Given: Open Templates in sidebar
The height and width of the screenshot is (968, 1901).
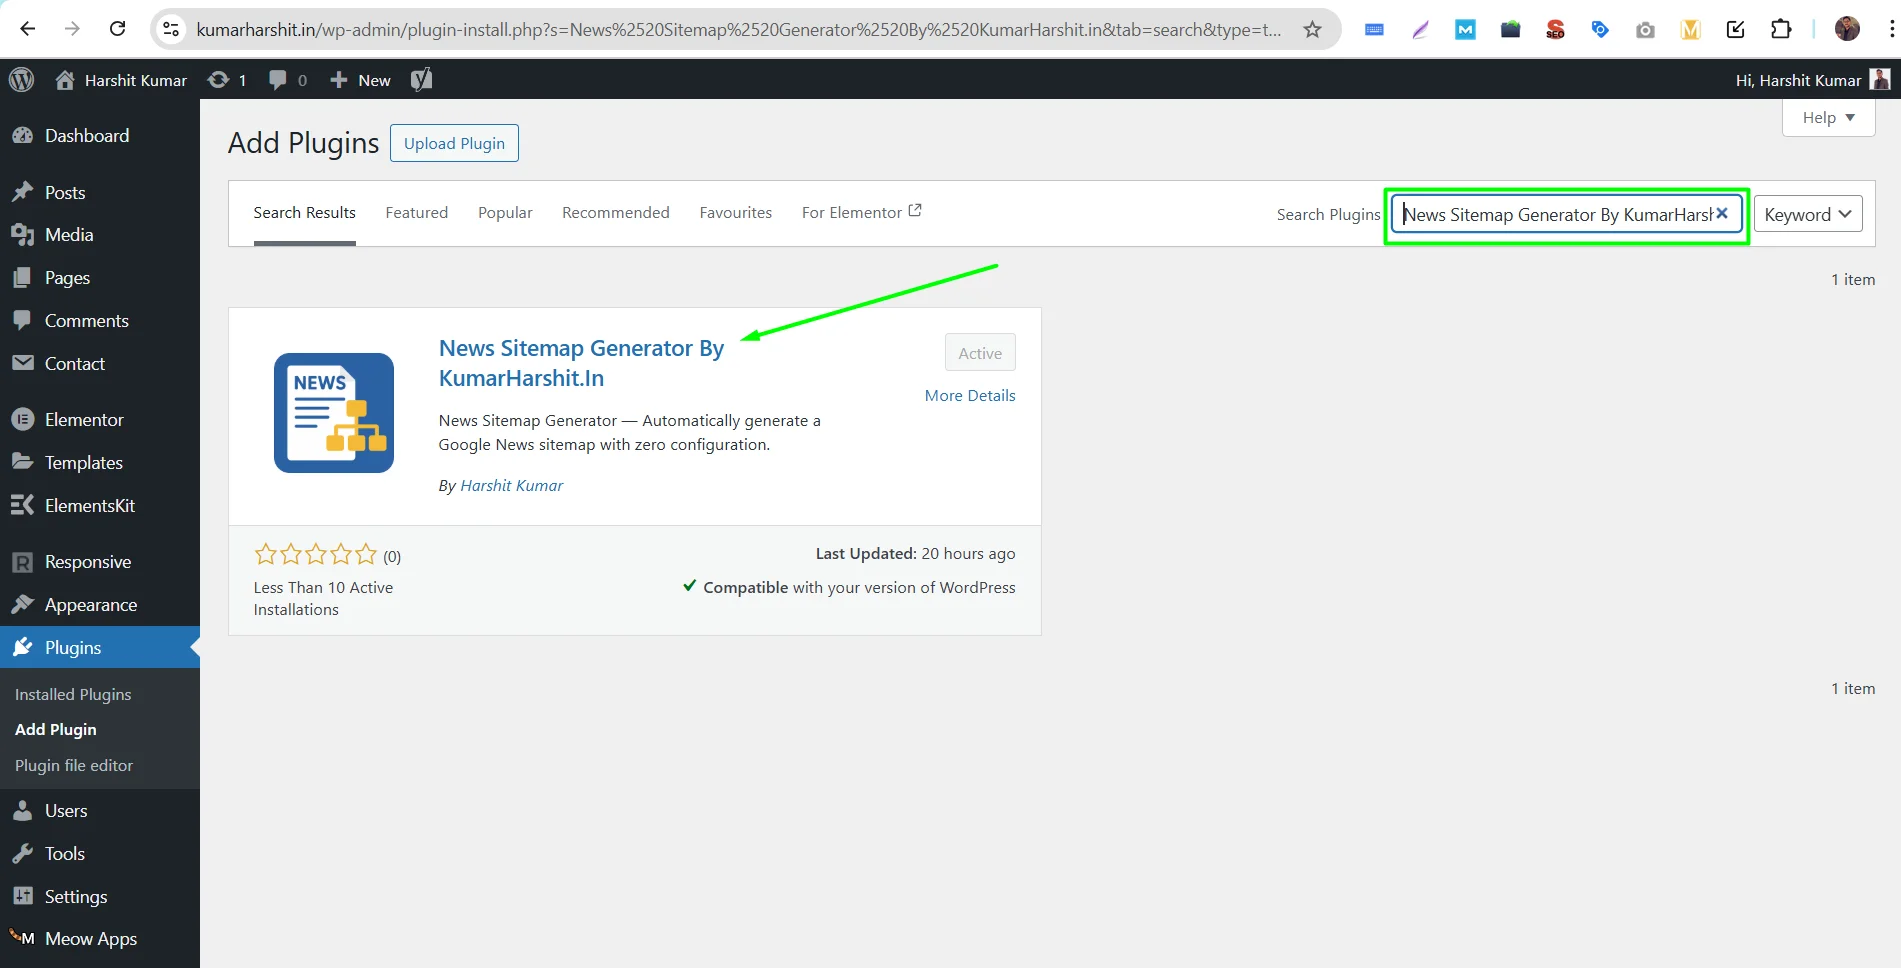Looking at the screenshot, I should pyautogui.click(x=100, y=463).
